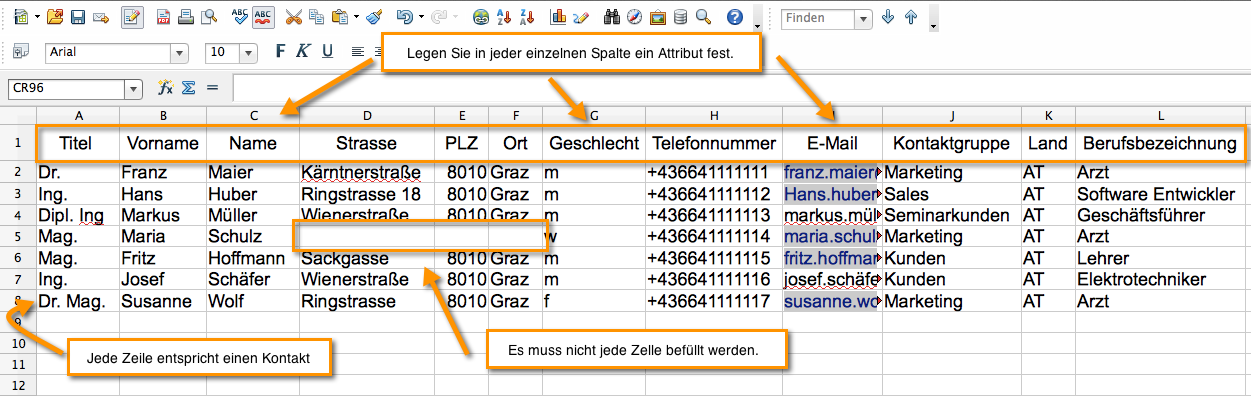Click cell +436641111115
The height and width of the screenshot is (396, 1251).
click(x=714, y=258)
